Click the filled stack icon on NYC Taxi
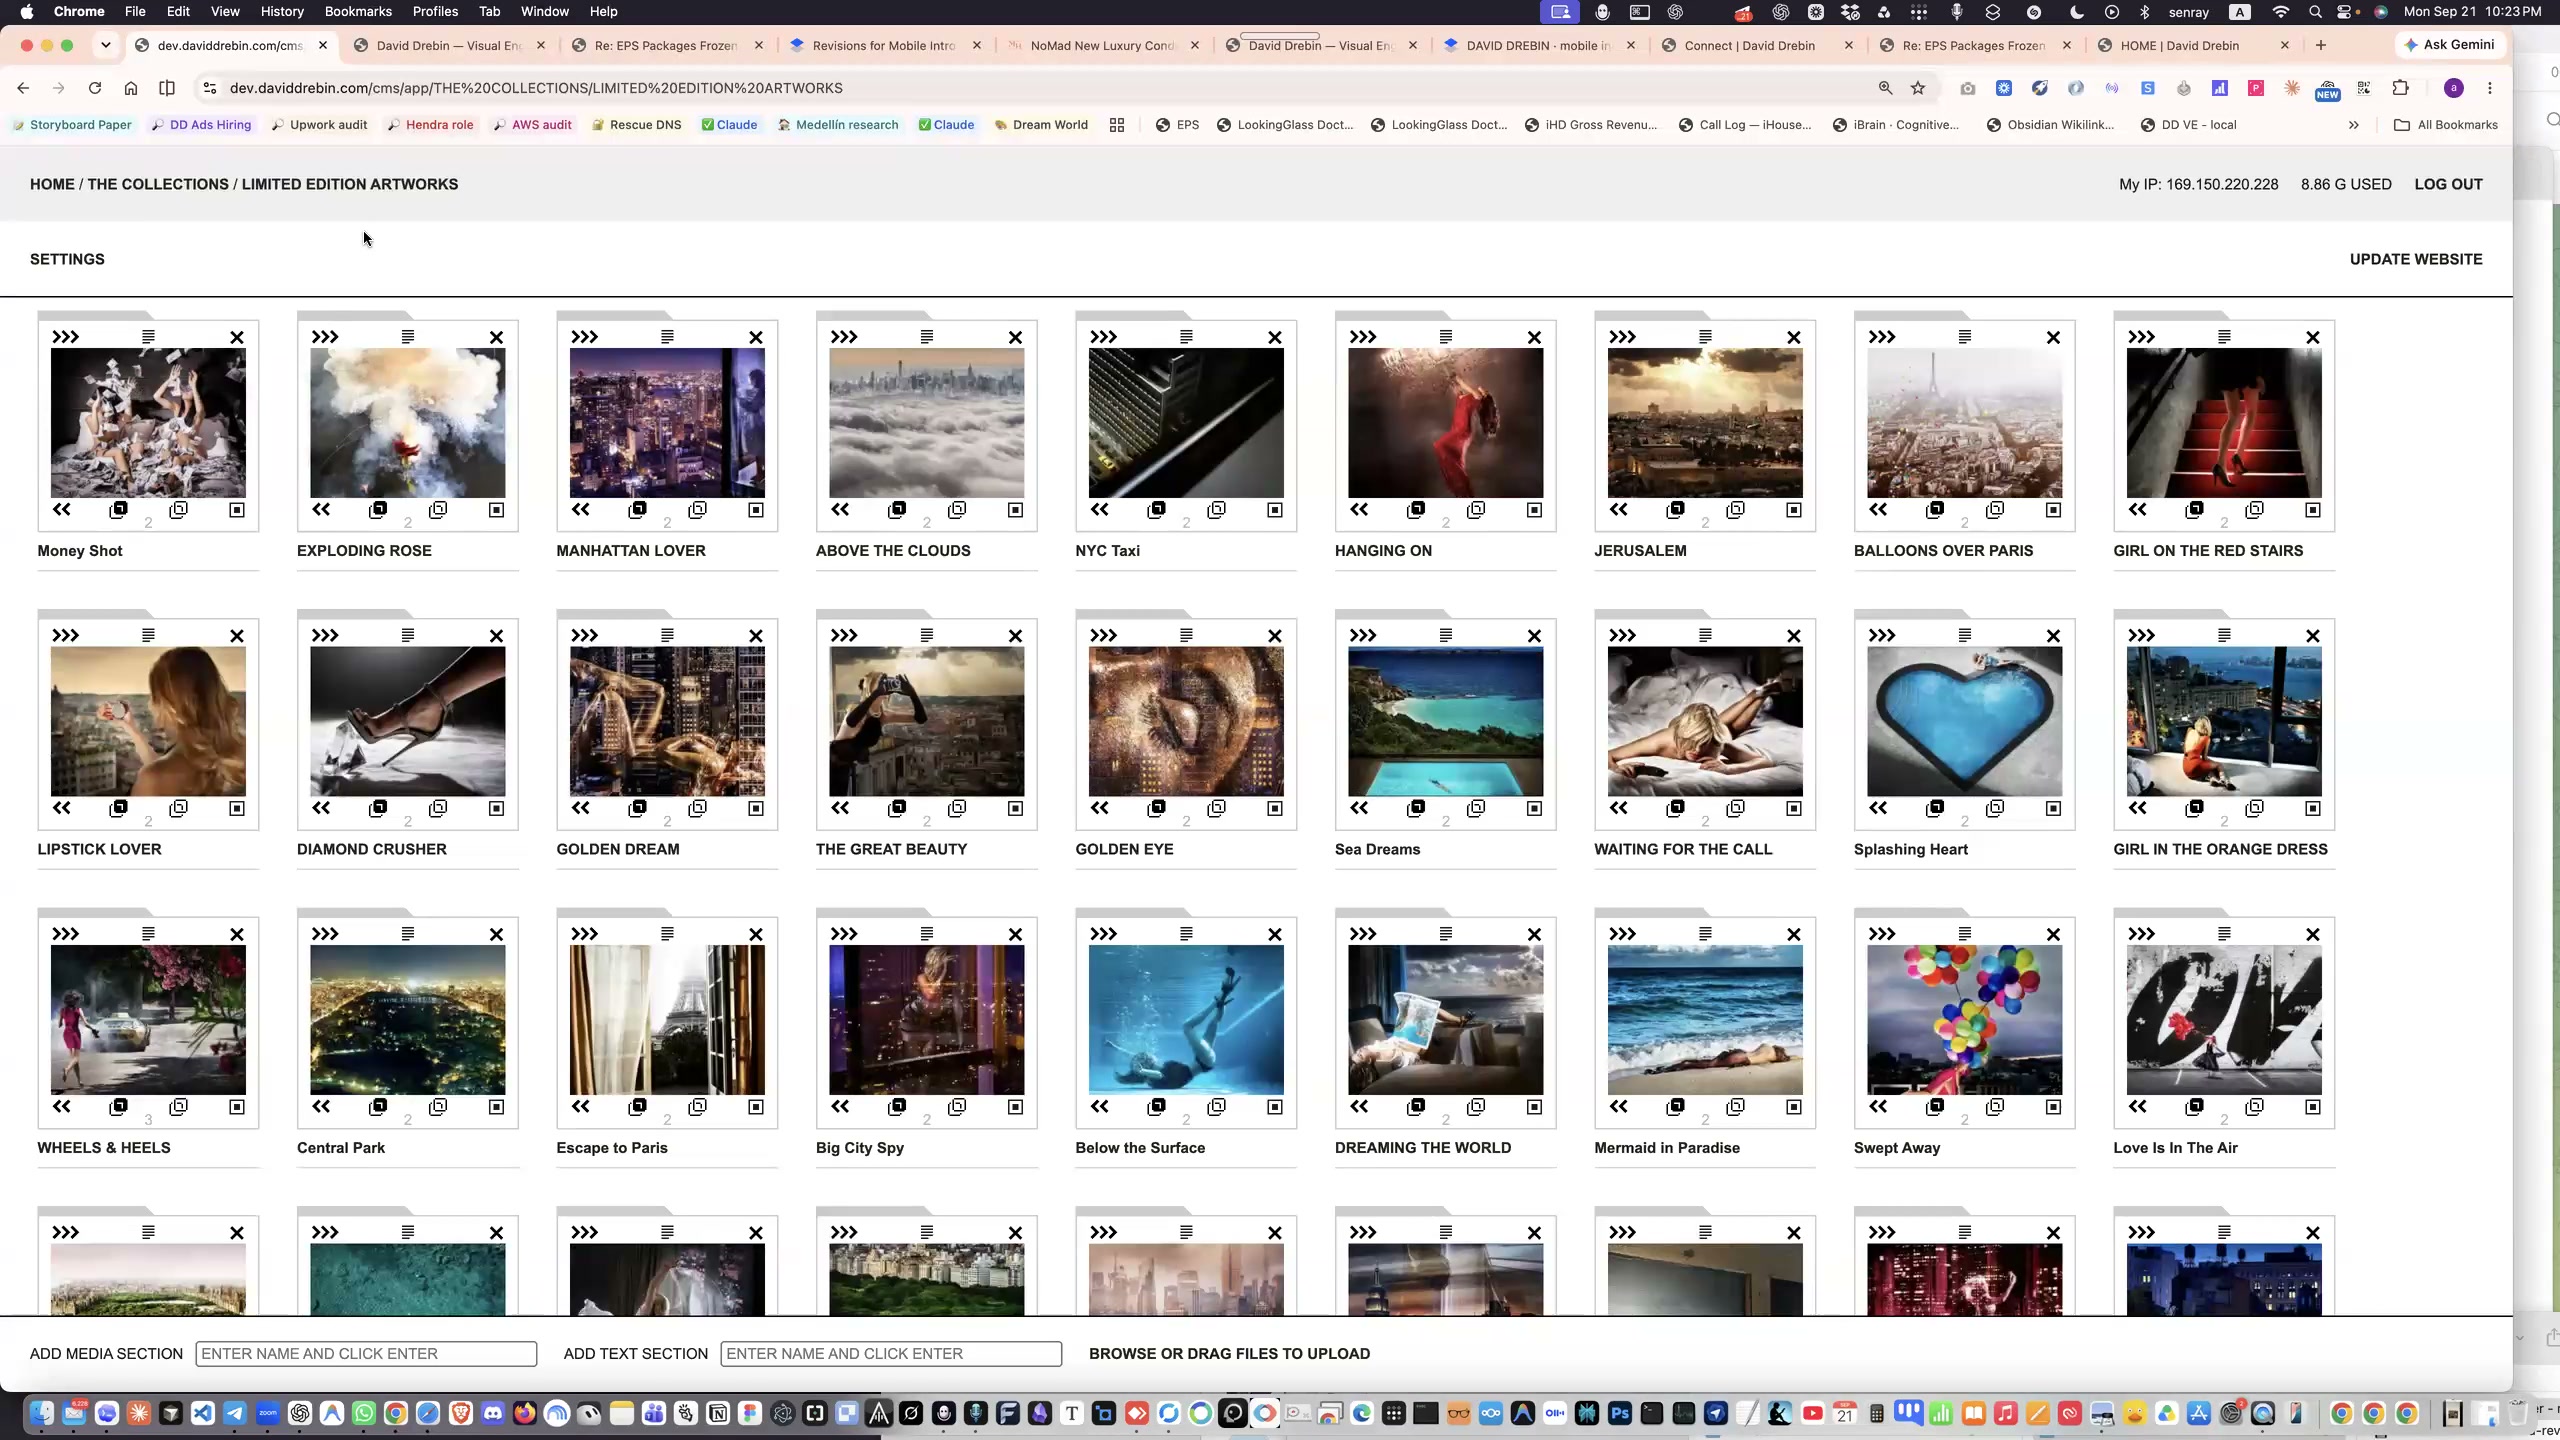2560x1440 pixels. click(1157, 510)
